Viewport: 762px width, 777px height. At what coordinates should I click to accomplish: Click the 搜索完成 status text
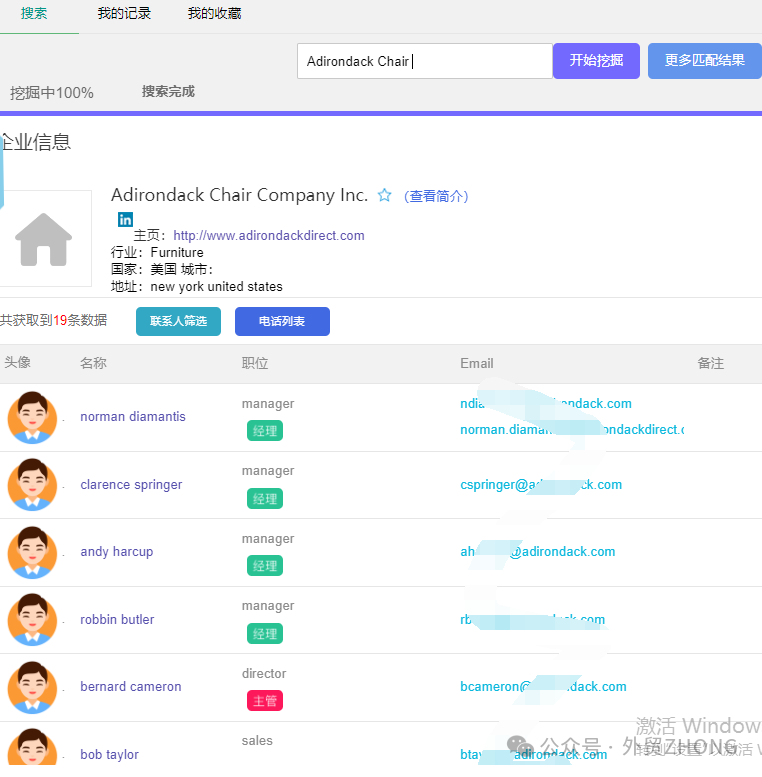(x=168, y=92)
